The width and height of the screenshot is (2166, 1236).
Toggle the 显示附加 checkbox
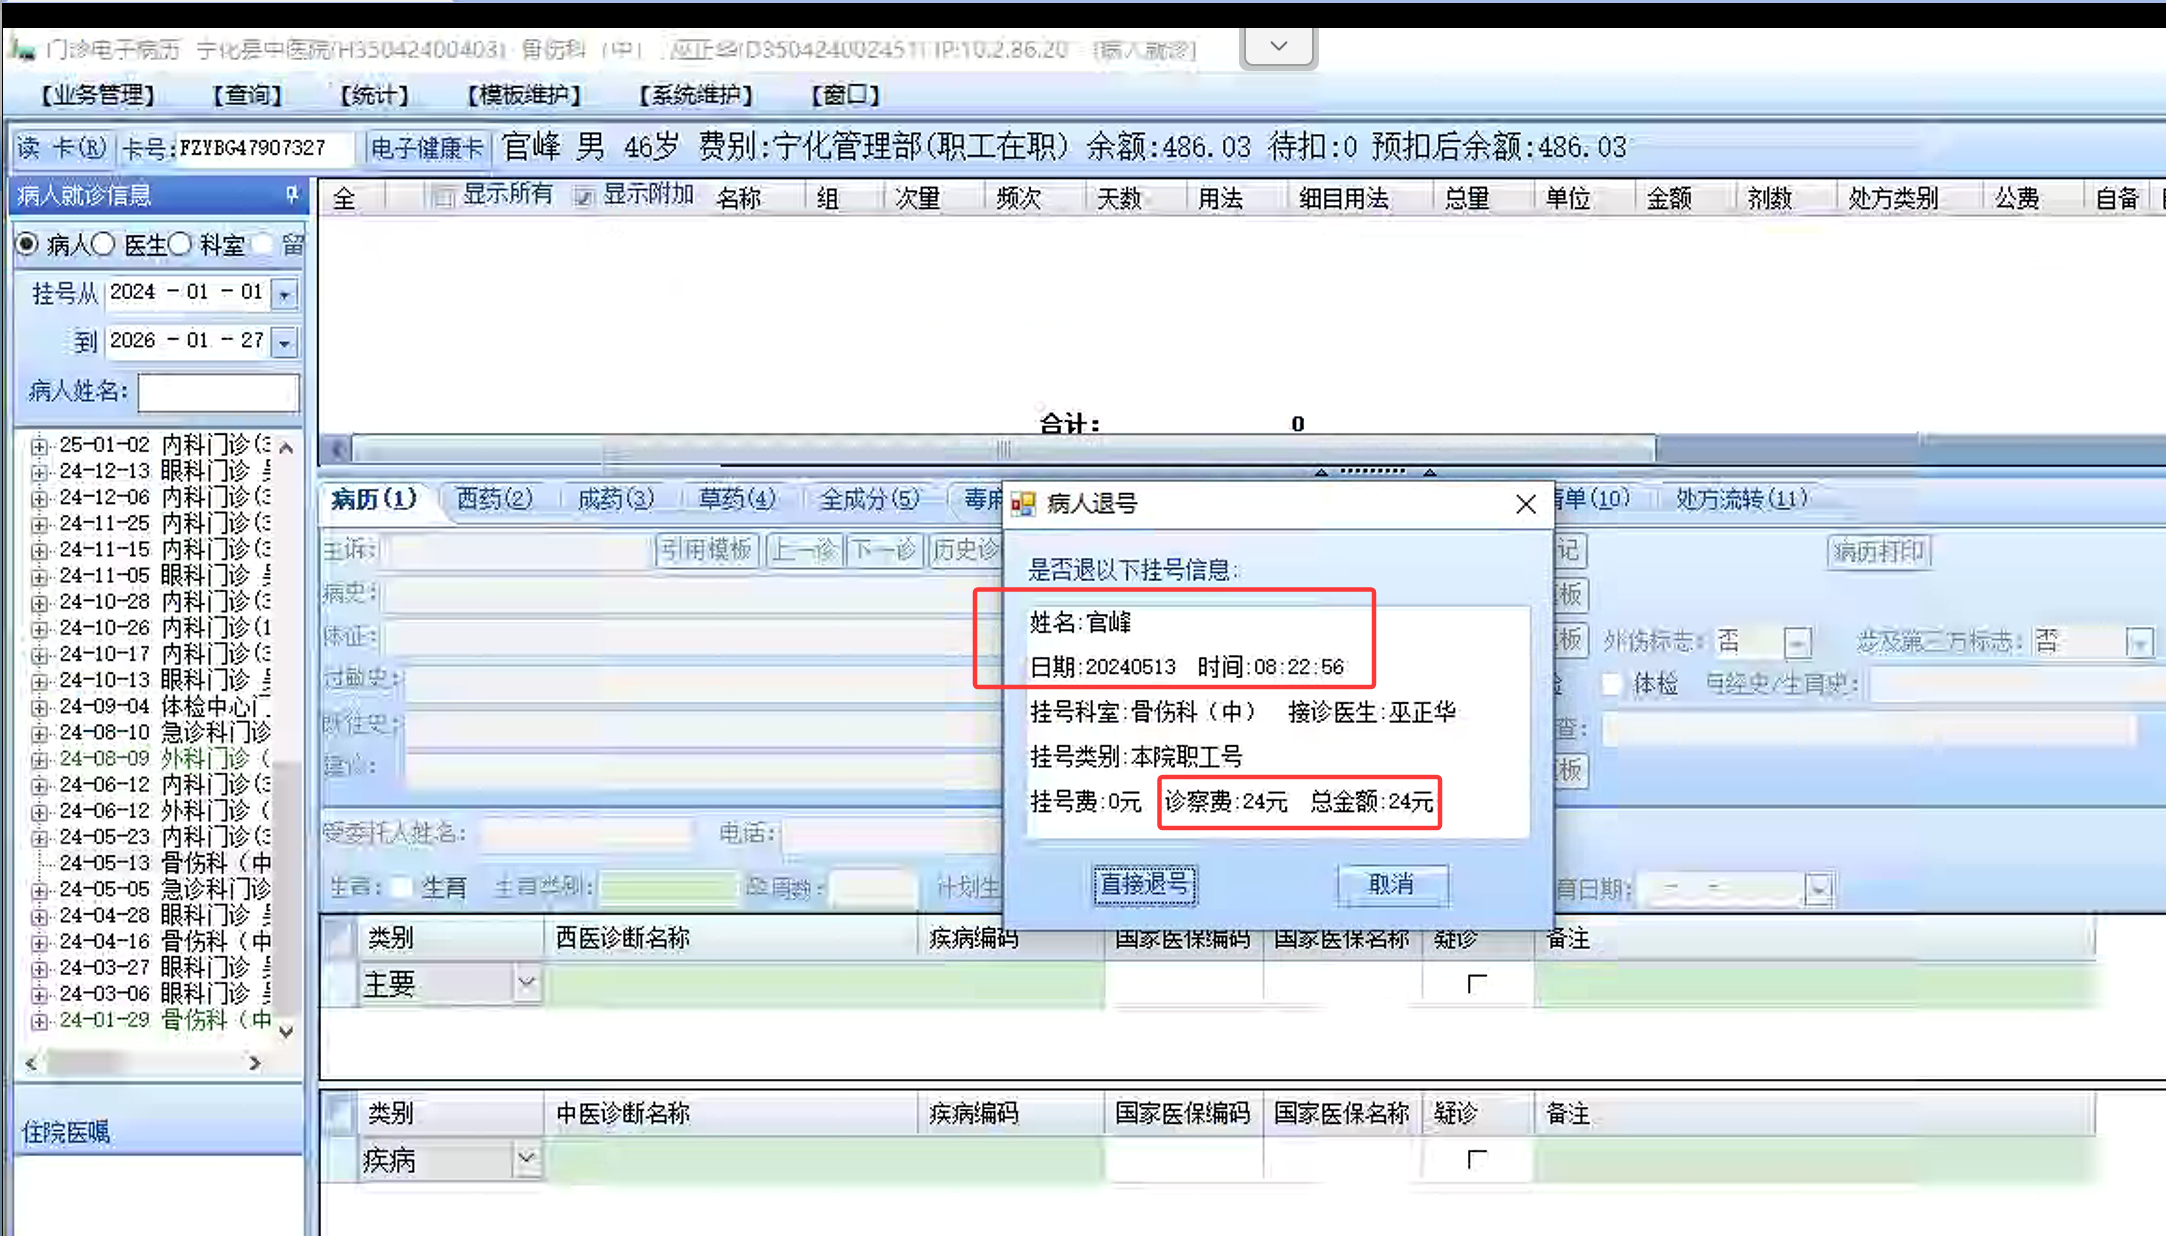coord(583,196)
